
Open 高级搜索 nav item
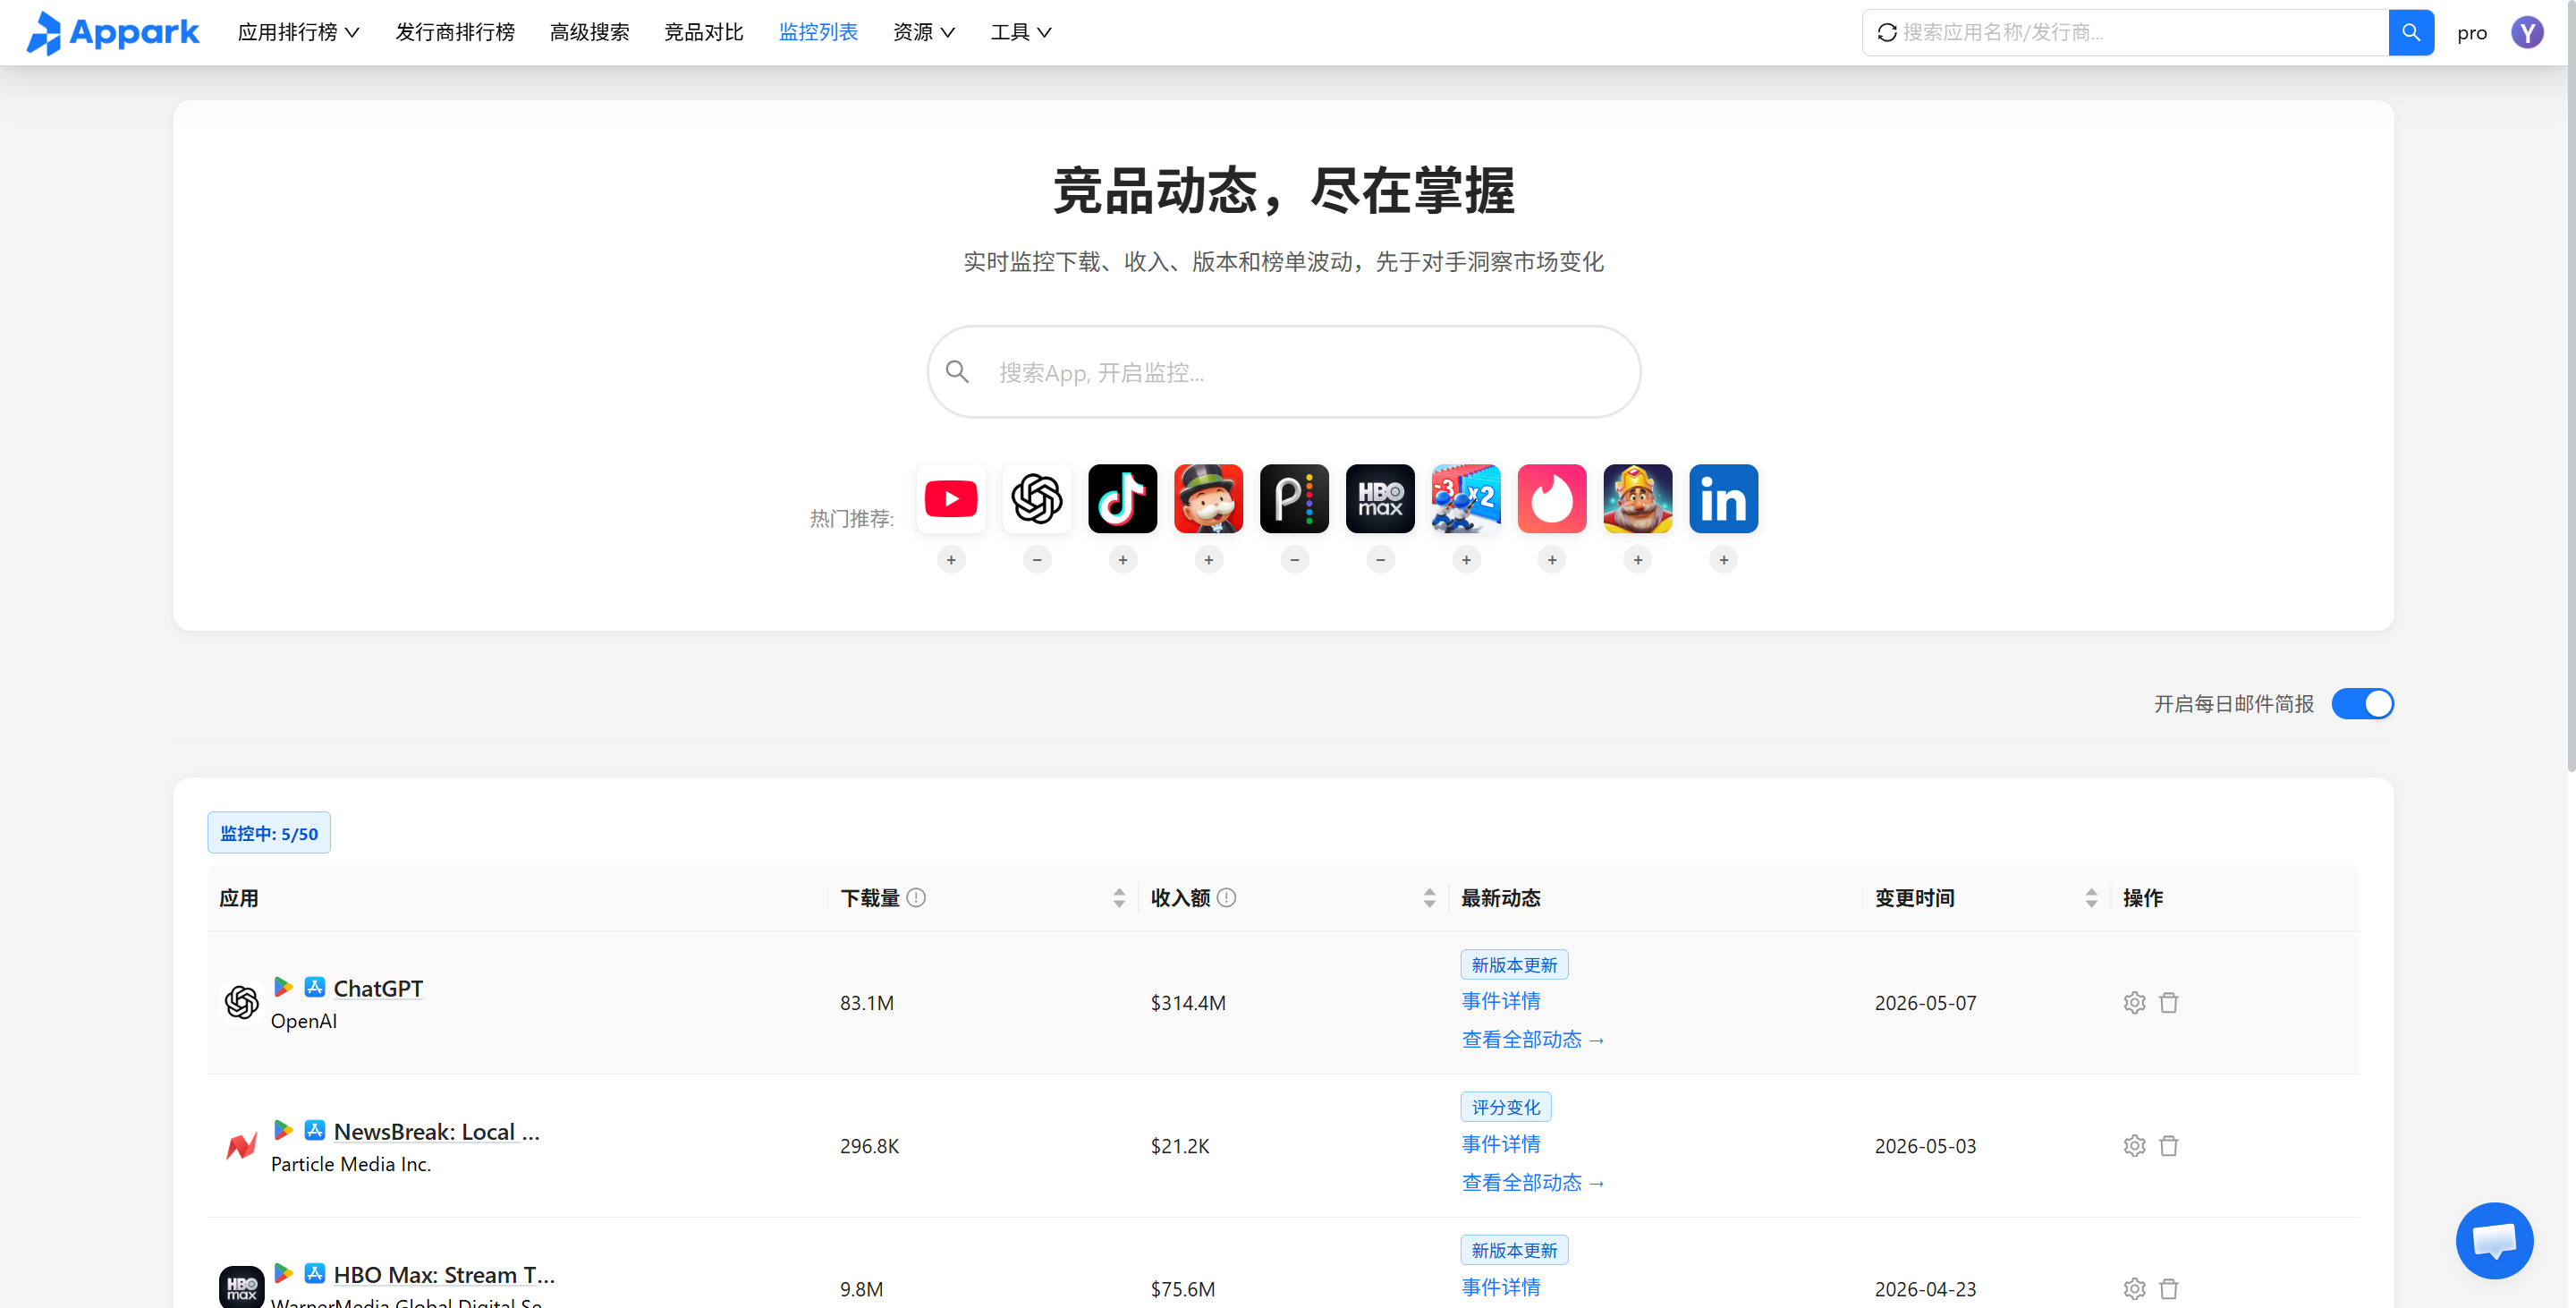[x=590, y=33]
